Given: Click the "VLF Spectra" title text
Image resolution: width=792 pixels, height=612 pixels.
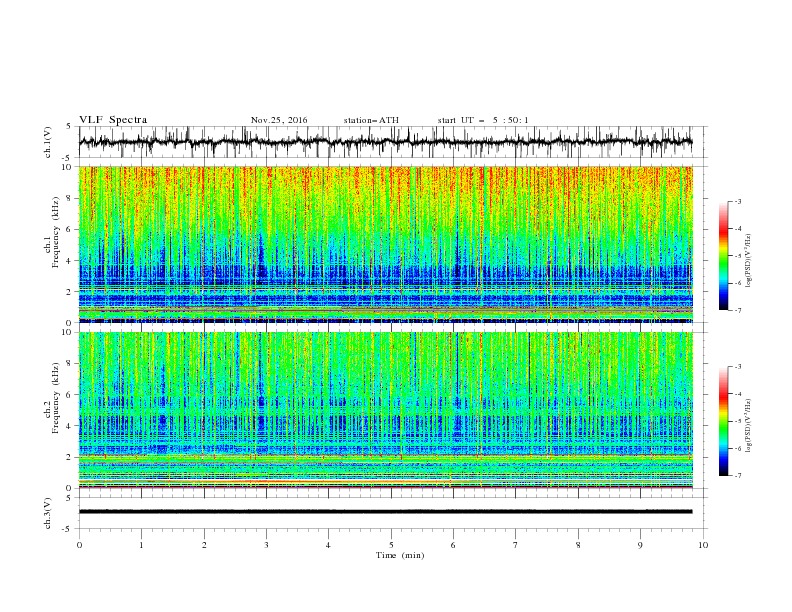Looking at the screenshot, I should pos(113,120).
